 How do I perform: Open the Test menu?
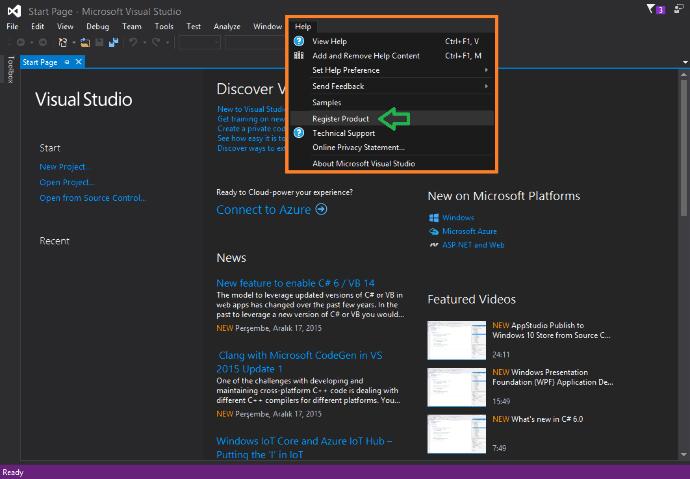pos(194,26)
